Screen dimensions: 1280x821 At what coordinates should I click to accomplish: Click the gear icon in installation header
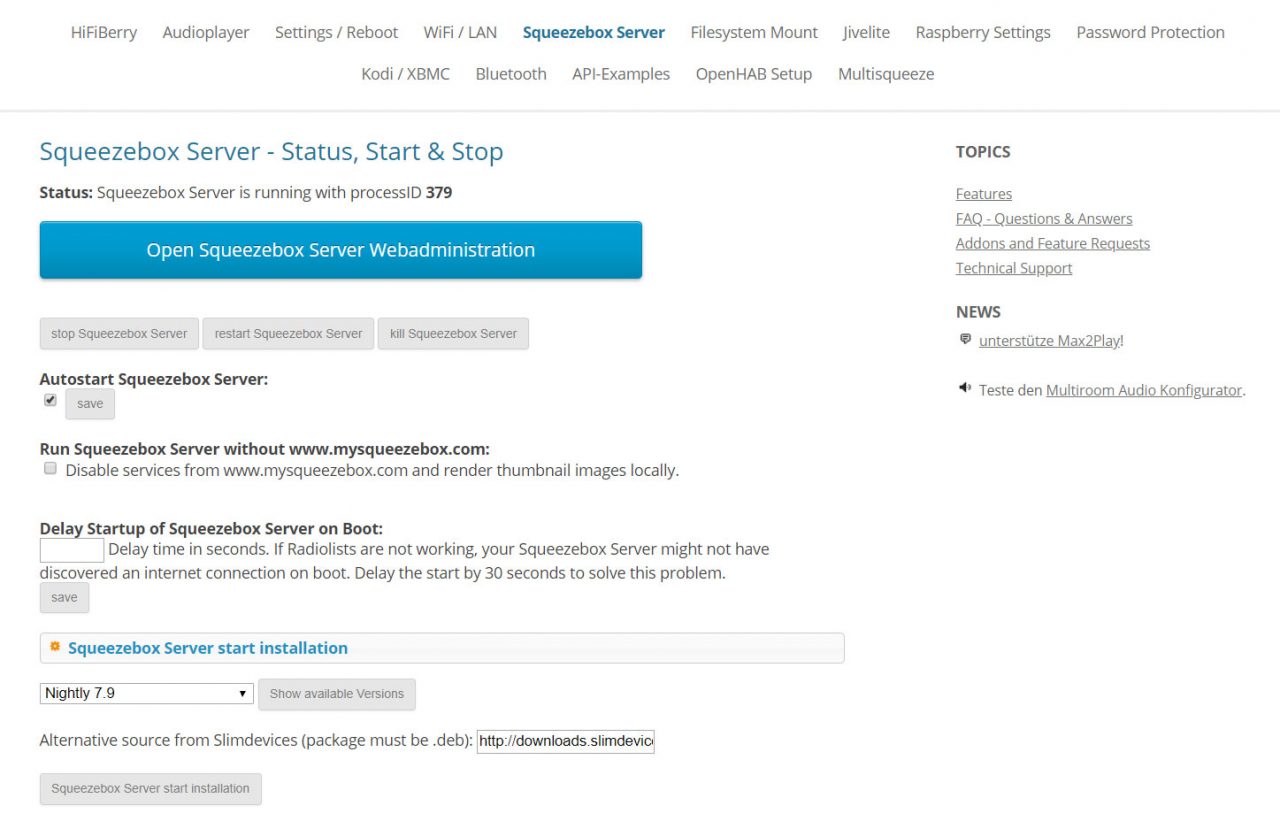pos(55,647)
